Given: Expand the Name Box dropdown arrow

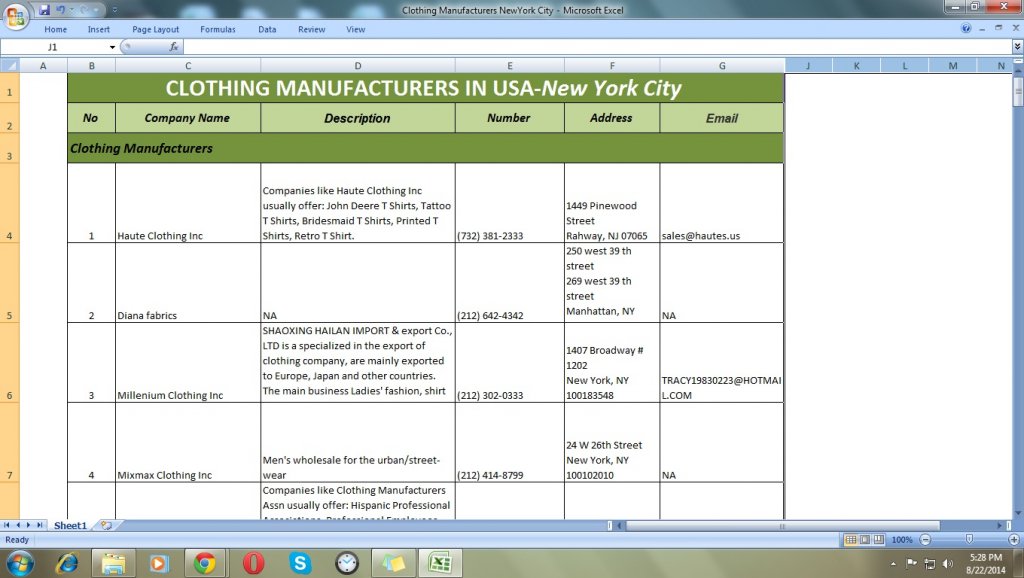Looking at the screenshot, I should (112, 47).
